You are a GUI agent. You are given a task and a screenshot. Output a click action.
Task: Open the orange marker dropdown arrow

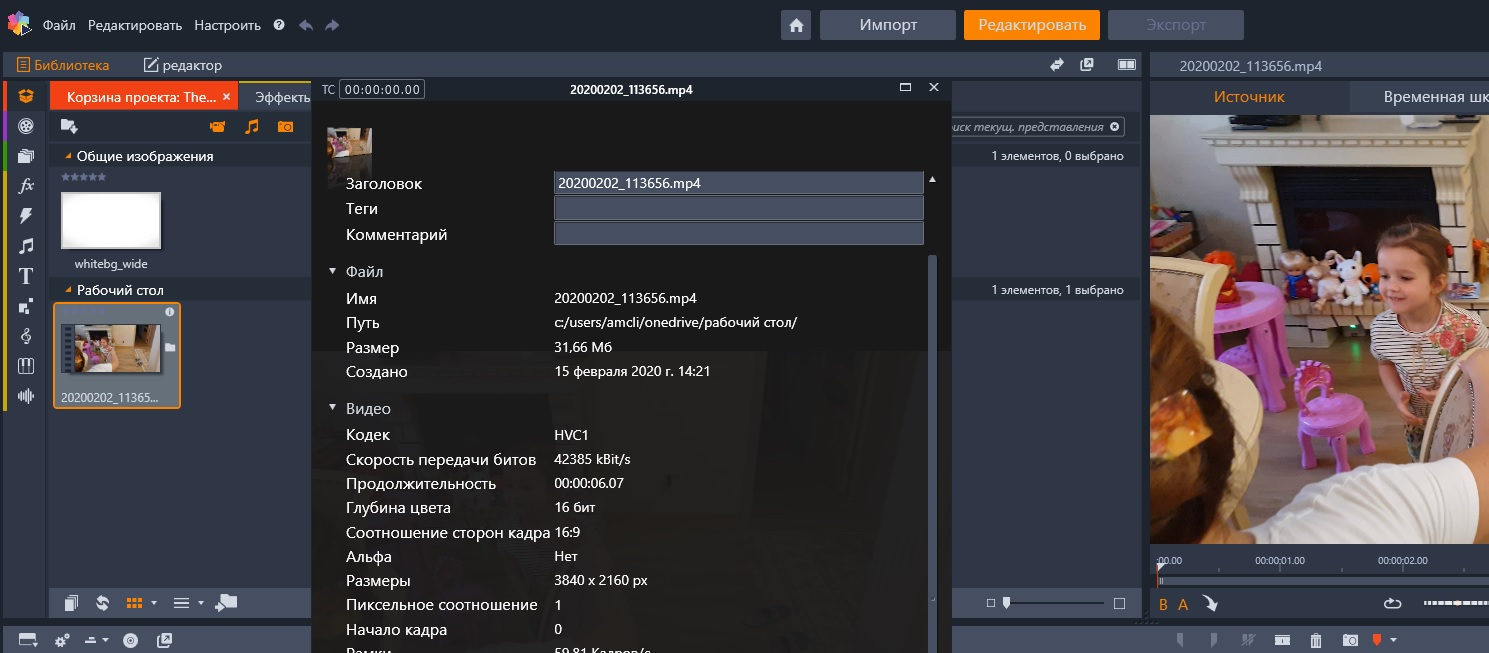pos(1394,640)
